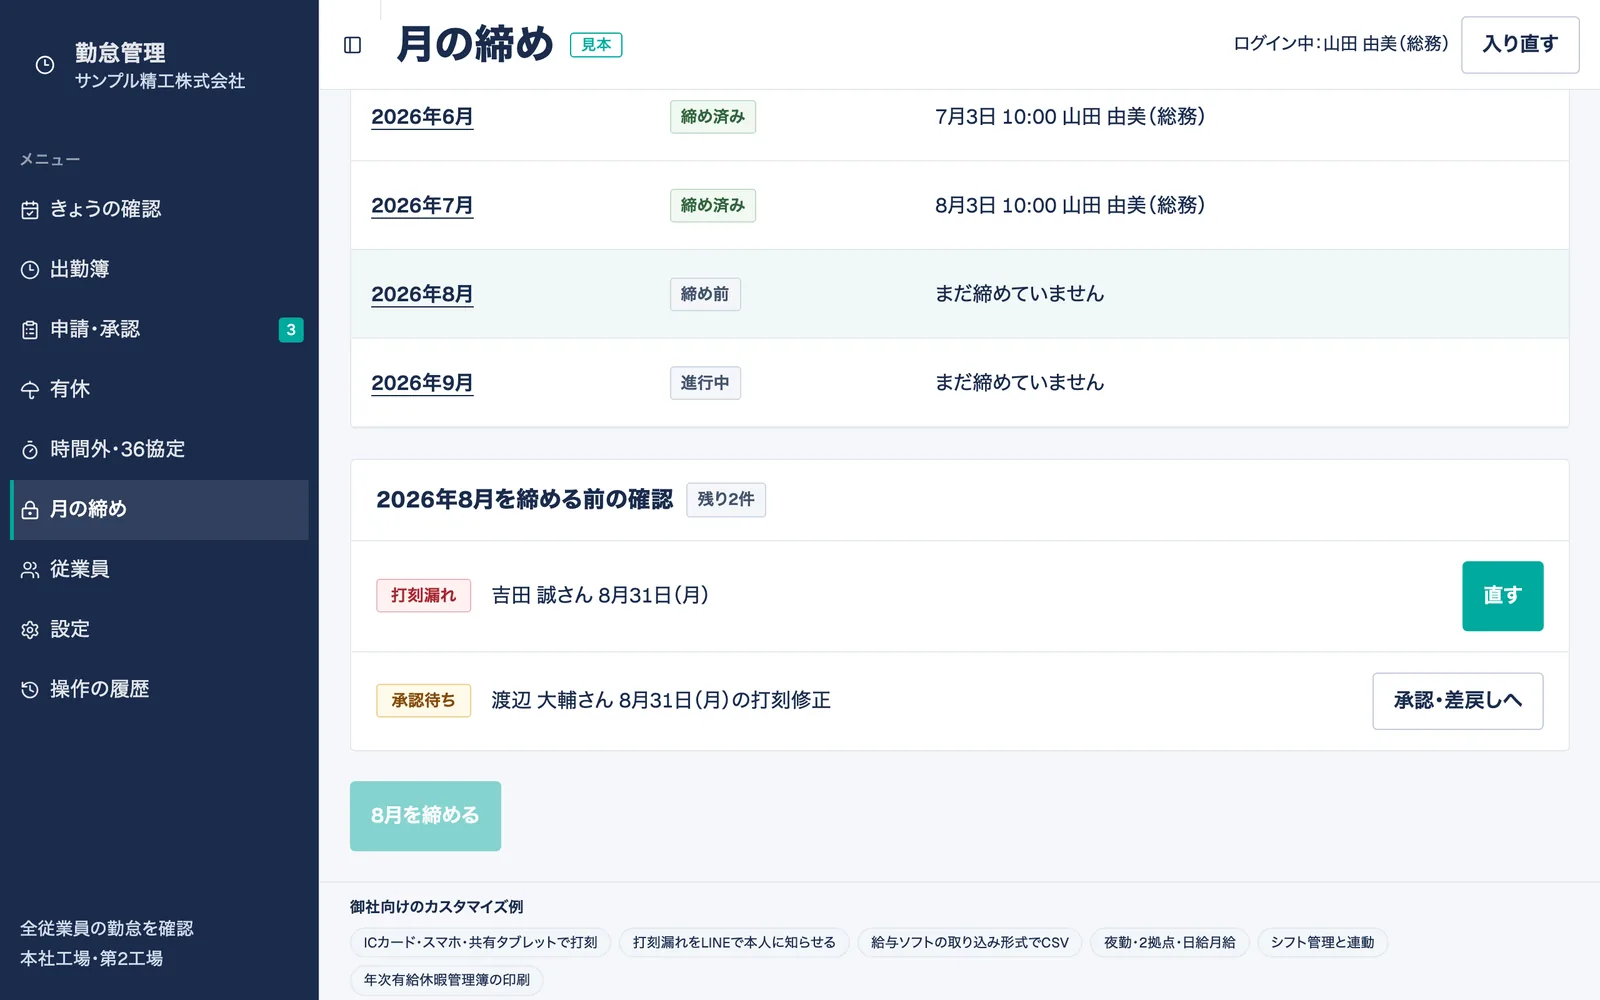
Task: Click the 残り2件 badge
Action: (726, 500)
